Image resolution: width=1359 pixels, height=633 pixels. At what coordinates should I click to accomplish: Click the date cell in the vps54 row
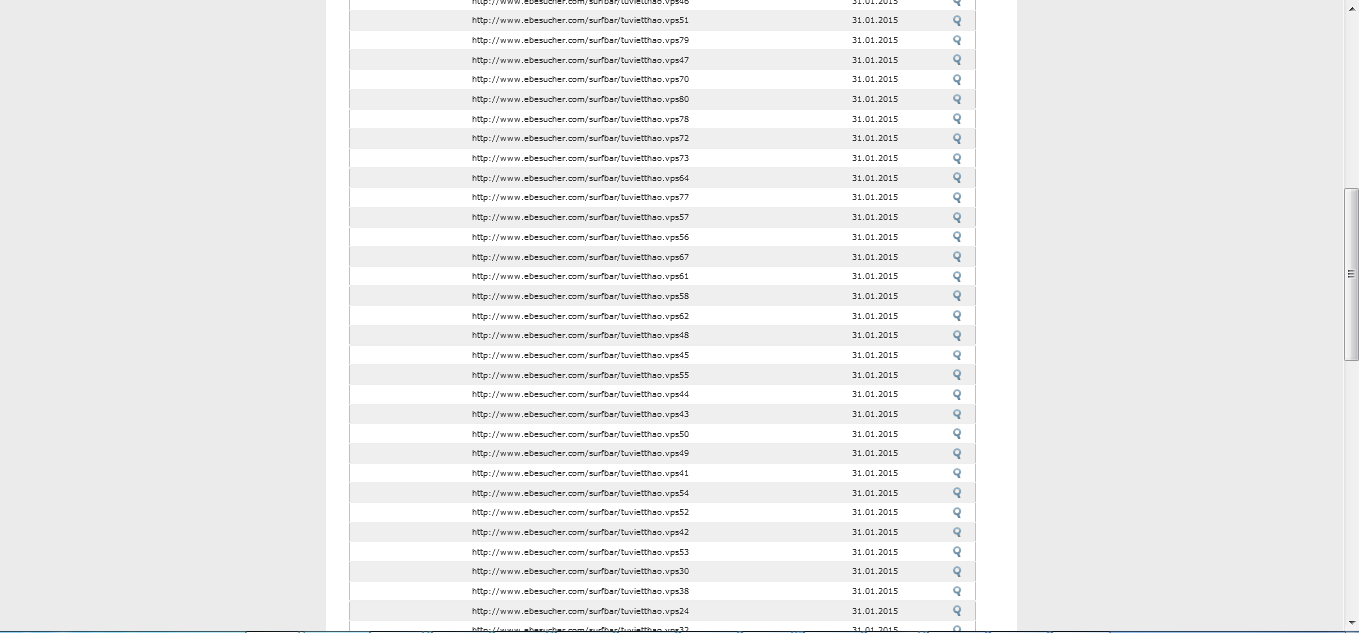(x=875, y=493)
